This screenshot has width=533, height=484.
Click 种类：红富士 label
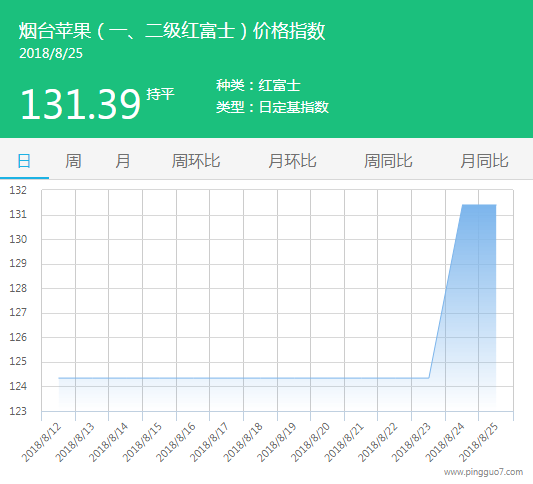(258, 85)
